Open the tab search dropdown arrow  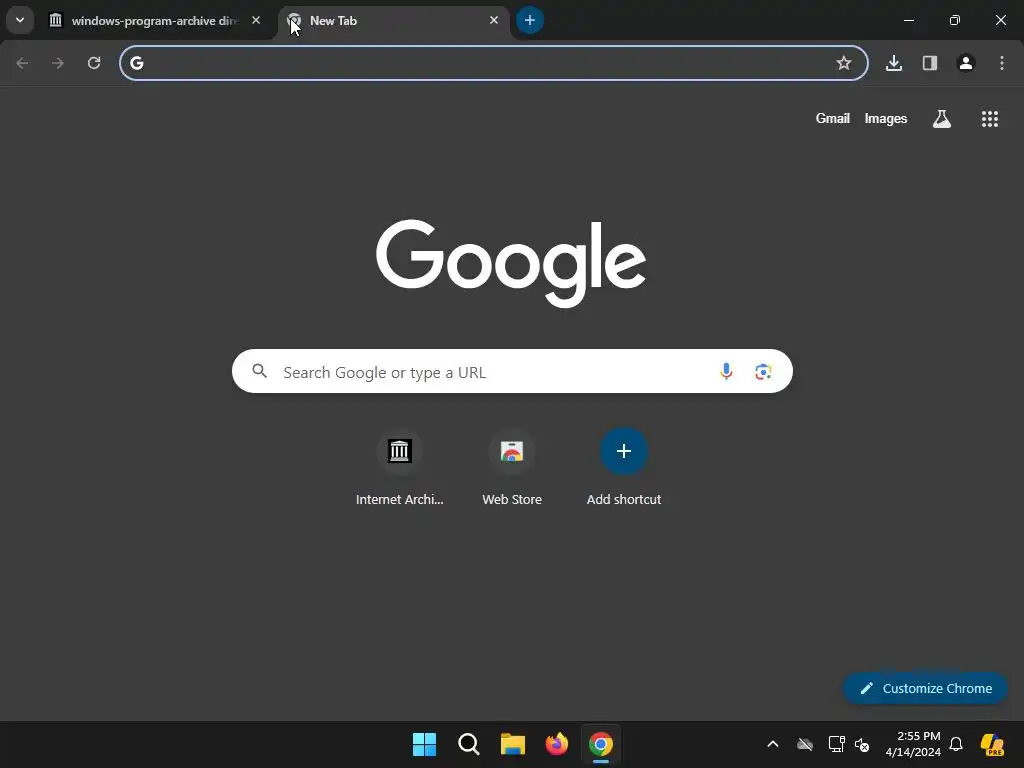(x=20, y=20)
